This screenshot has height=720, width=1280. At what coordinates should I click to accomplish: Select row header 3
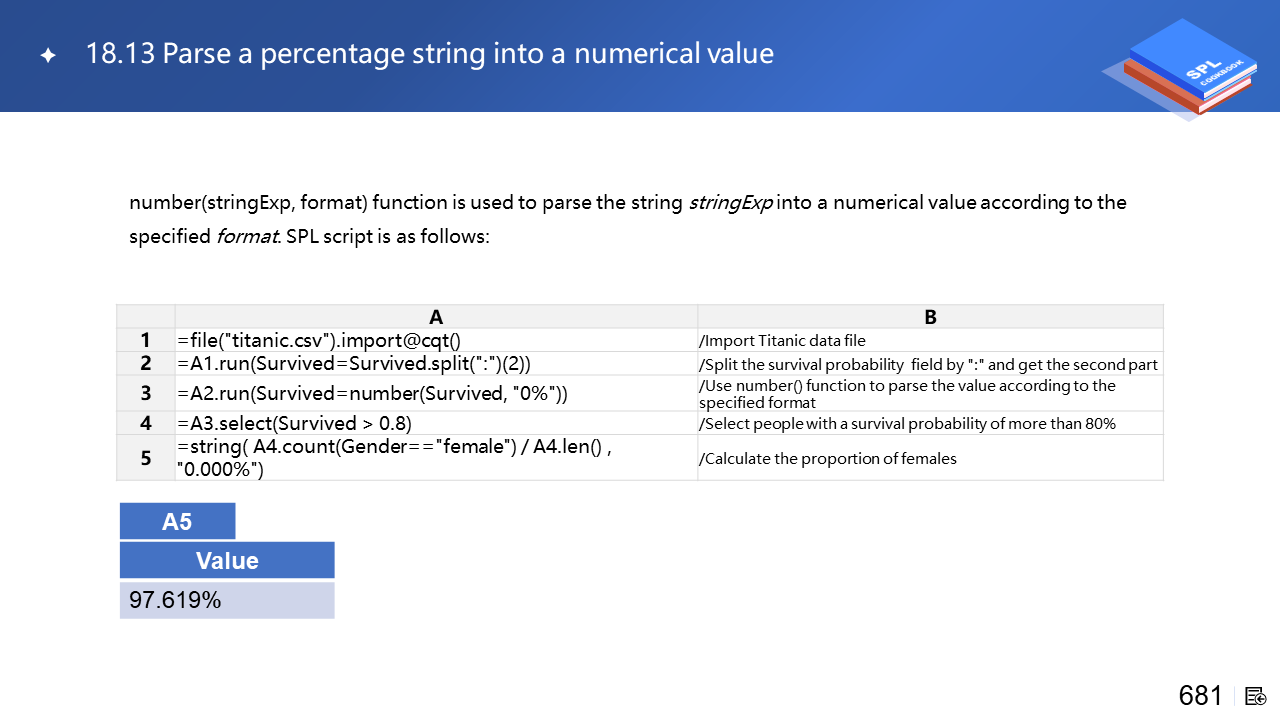point(146,393)
